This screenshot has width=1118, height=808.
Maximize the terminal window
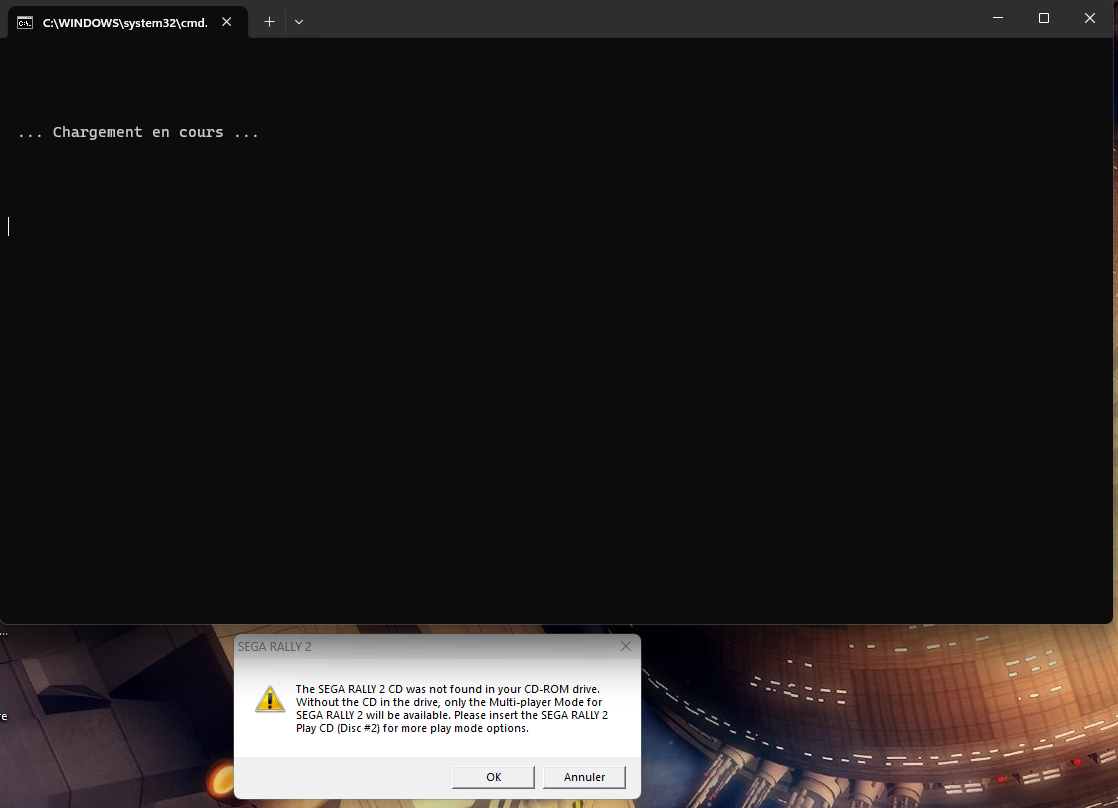[x=1044, y=19]
